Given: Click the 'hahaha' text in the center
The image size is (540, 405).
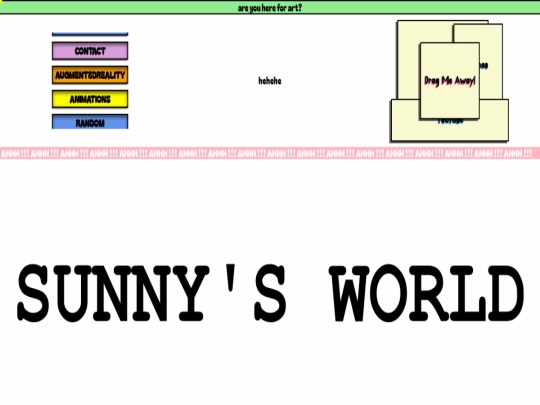Looking at the screenshot, I should (270, 81).
